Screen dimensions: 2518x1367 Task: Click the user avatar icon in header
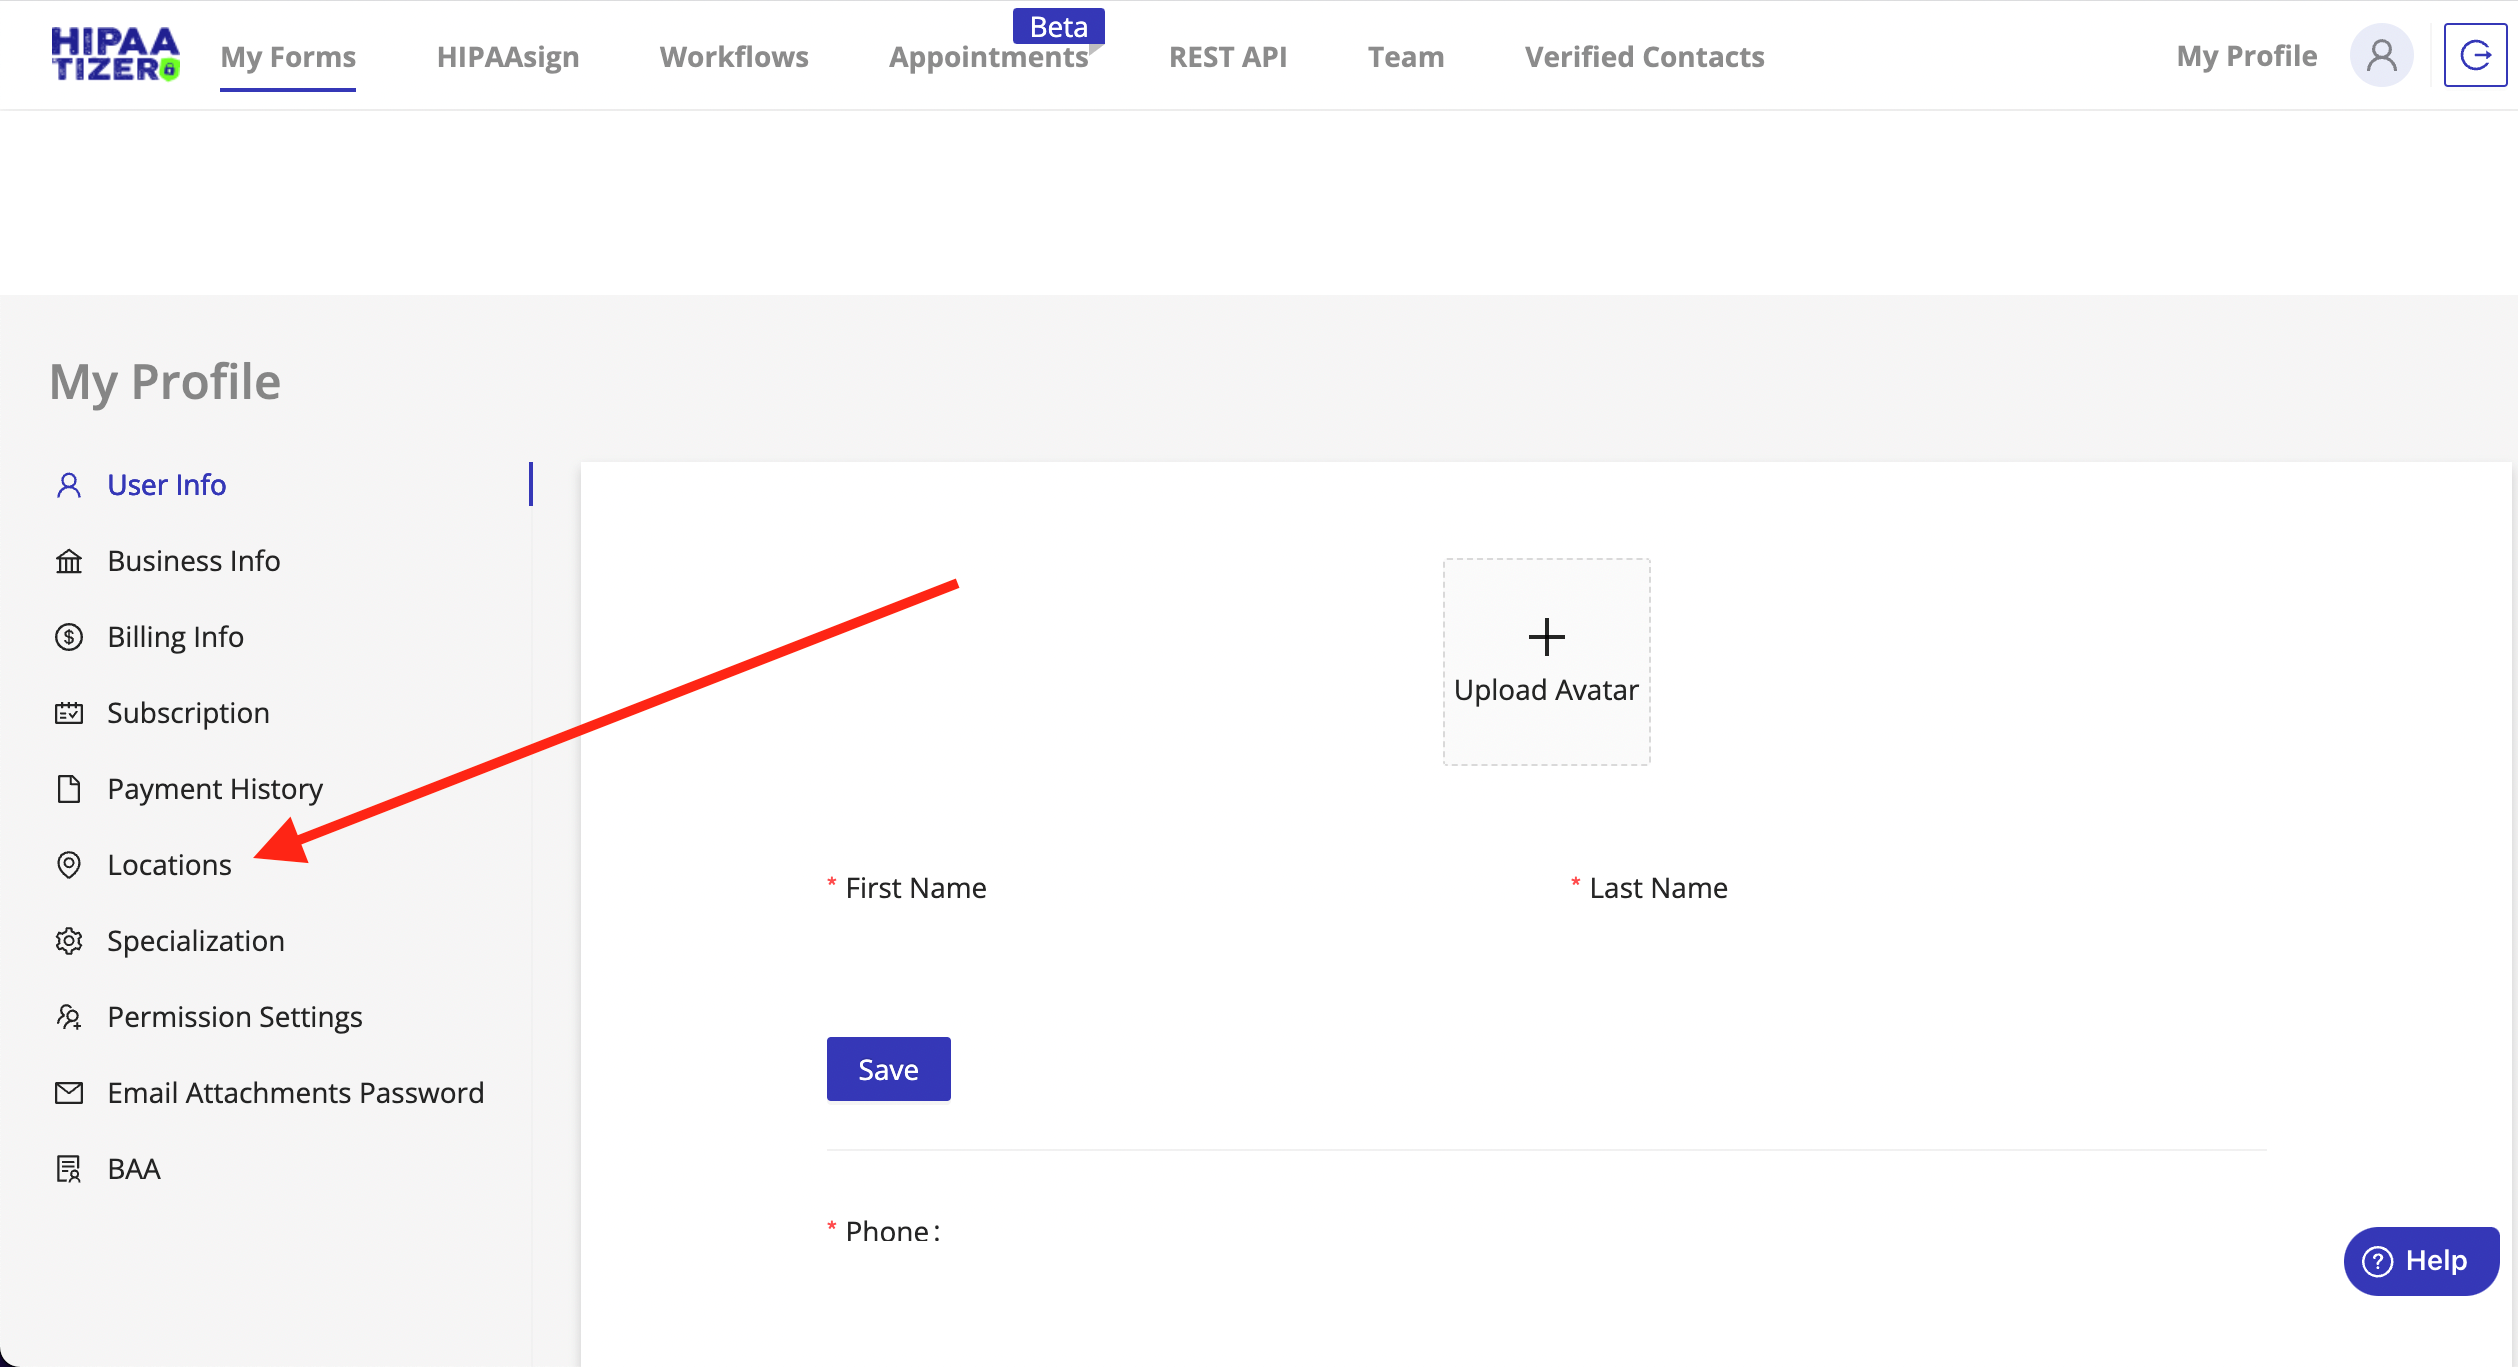click(x=2381, y=55)
